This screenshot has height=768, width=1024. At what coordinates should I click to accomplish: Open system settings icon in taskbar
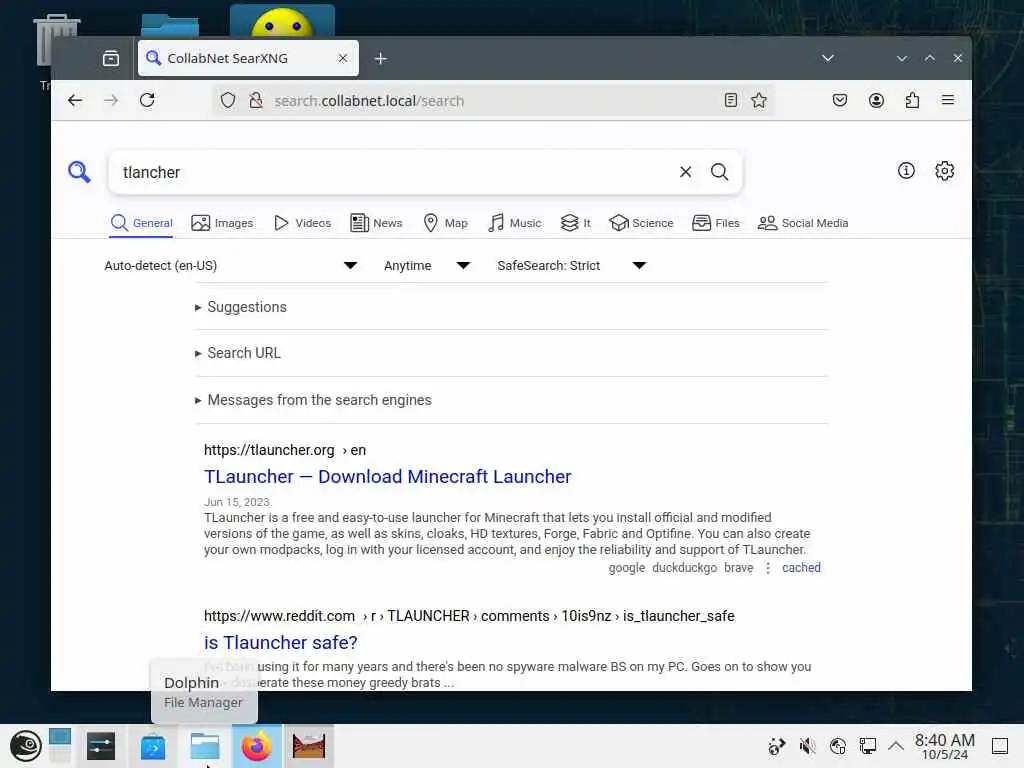point(101,746)
